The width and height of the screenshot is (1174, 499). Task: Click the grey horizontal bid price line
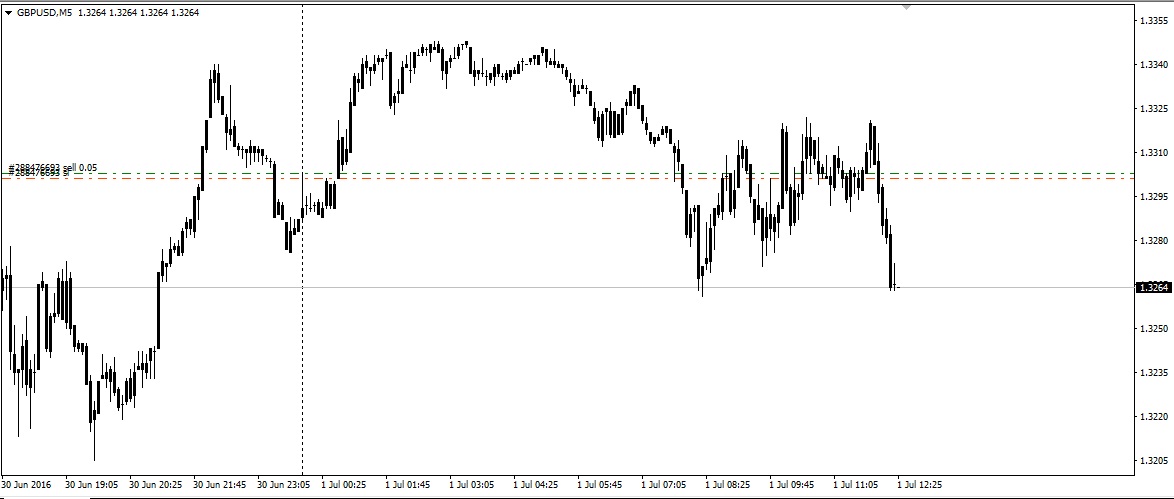(568, 288)
